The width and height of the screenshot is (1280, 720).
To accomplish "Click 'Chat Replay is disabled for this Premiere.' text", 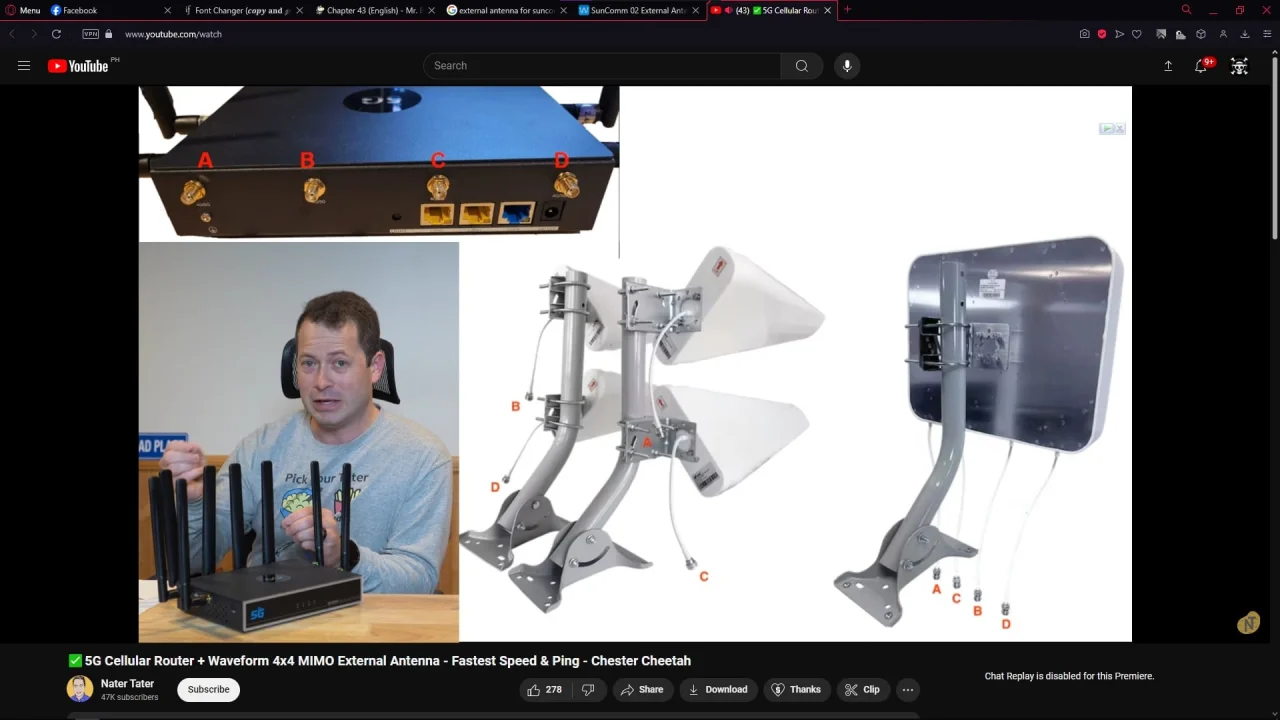I will pos(1069,676).
